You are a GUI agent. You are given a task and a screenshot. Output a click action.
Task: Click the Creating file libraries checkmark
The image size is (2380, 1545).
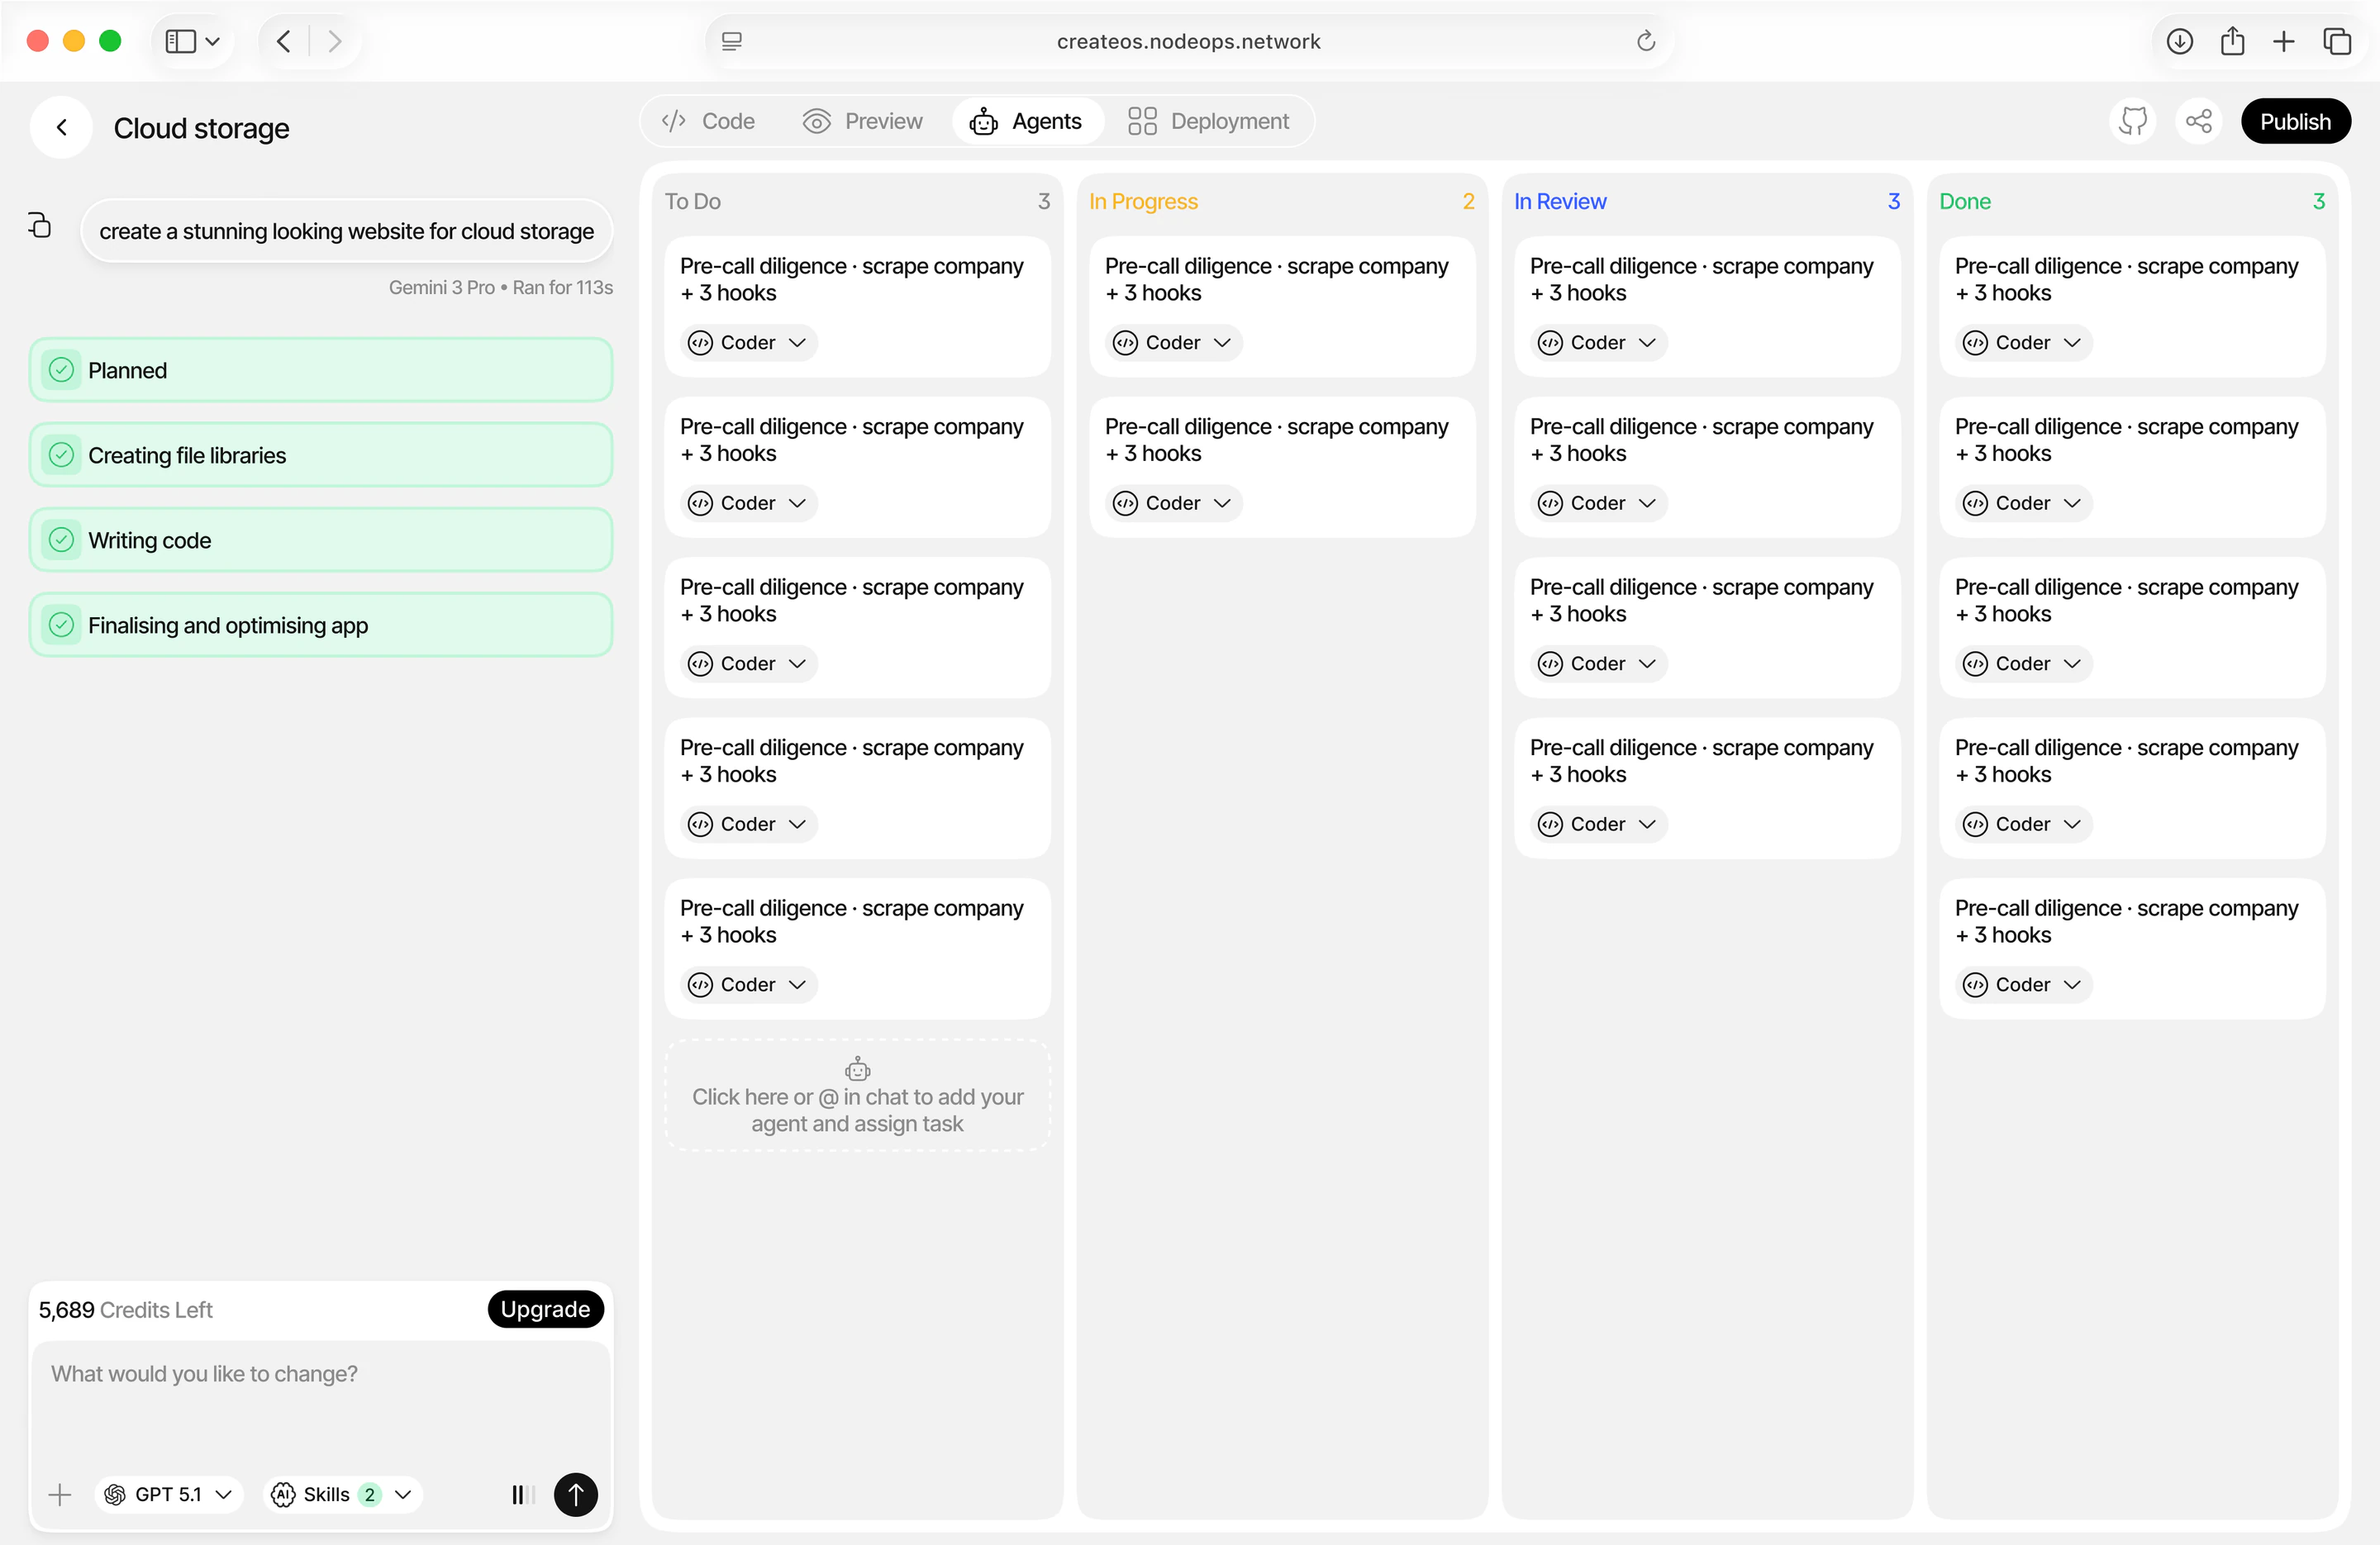point(62,455)
